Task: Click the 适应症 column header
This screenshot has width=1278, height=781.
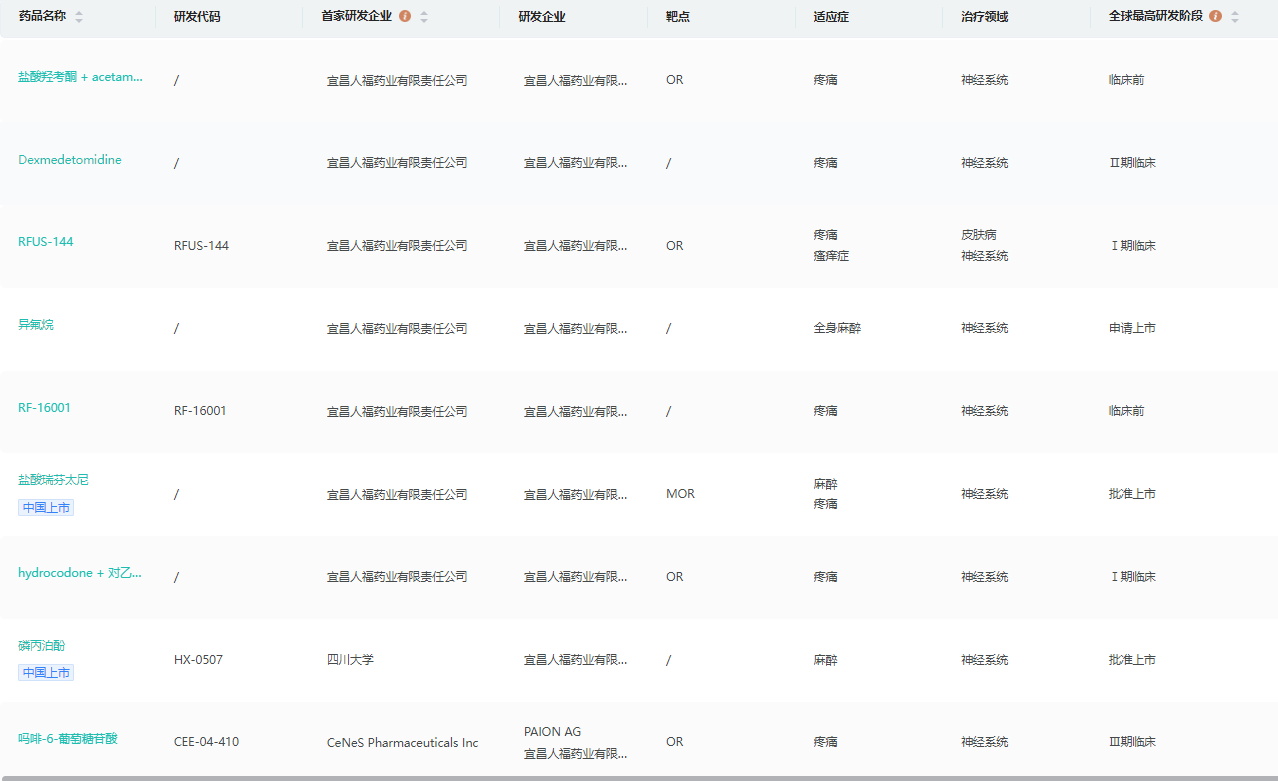Action: click(832, 17)
